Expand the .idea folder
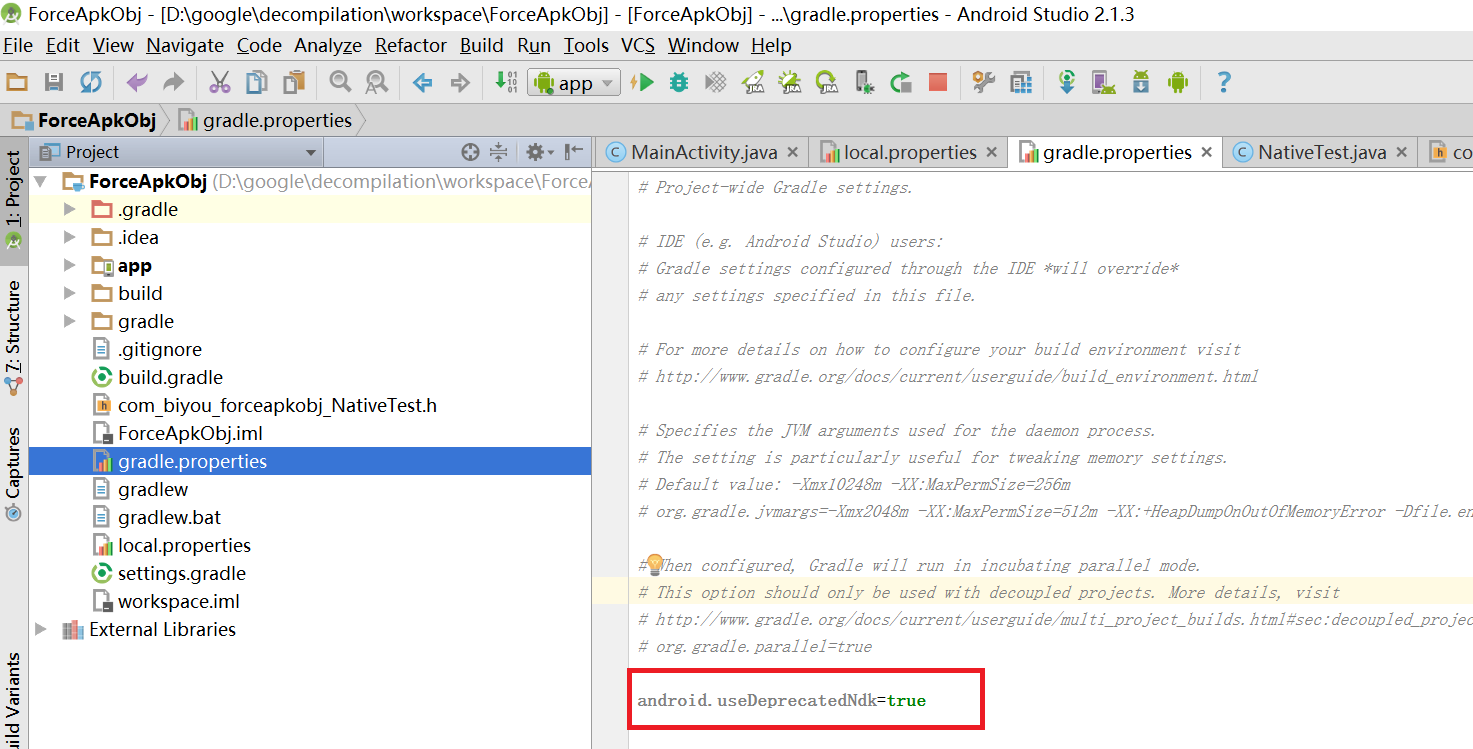The image size is (1473, 749). coord(69,237)
